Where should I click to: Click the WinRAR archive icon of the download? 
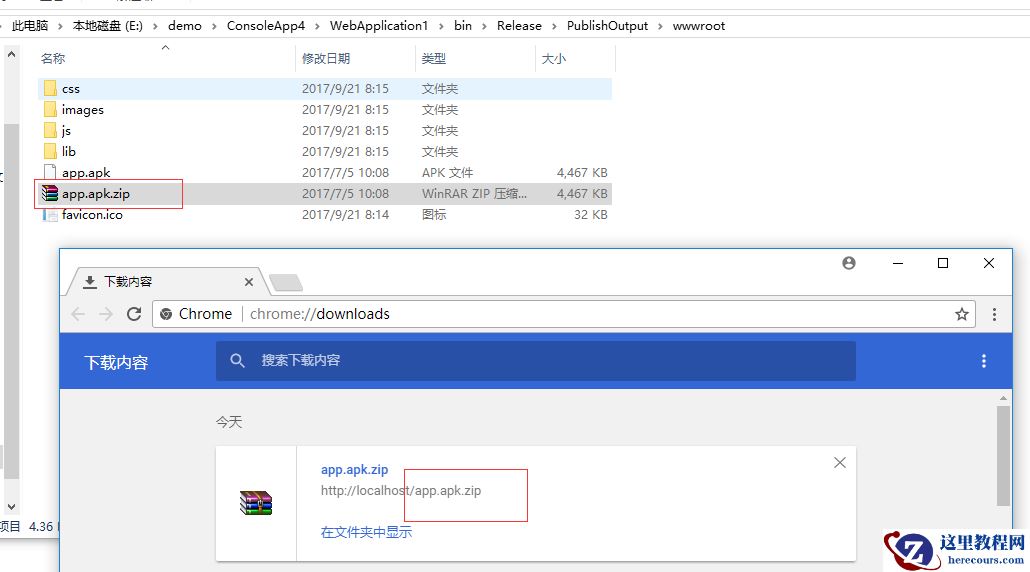click(256, 503)
